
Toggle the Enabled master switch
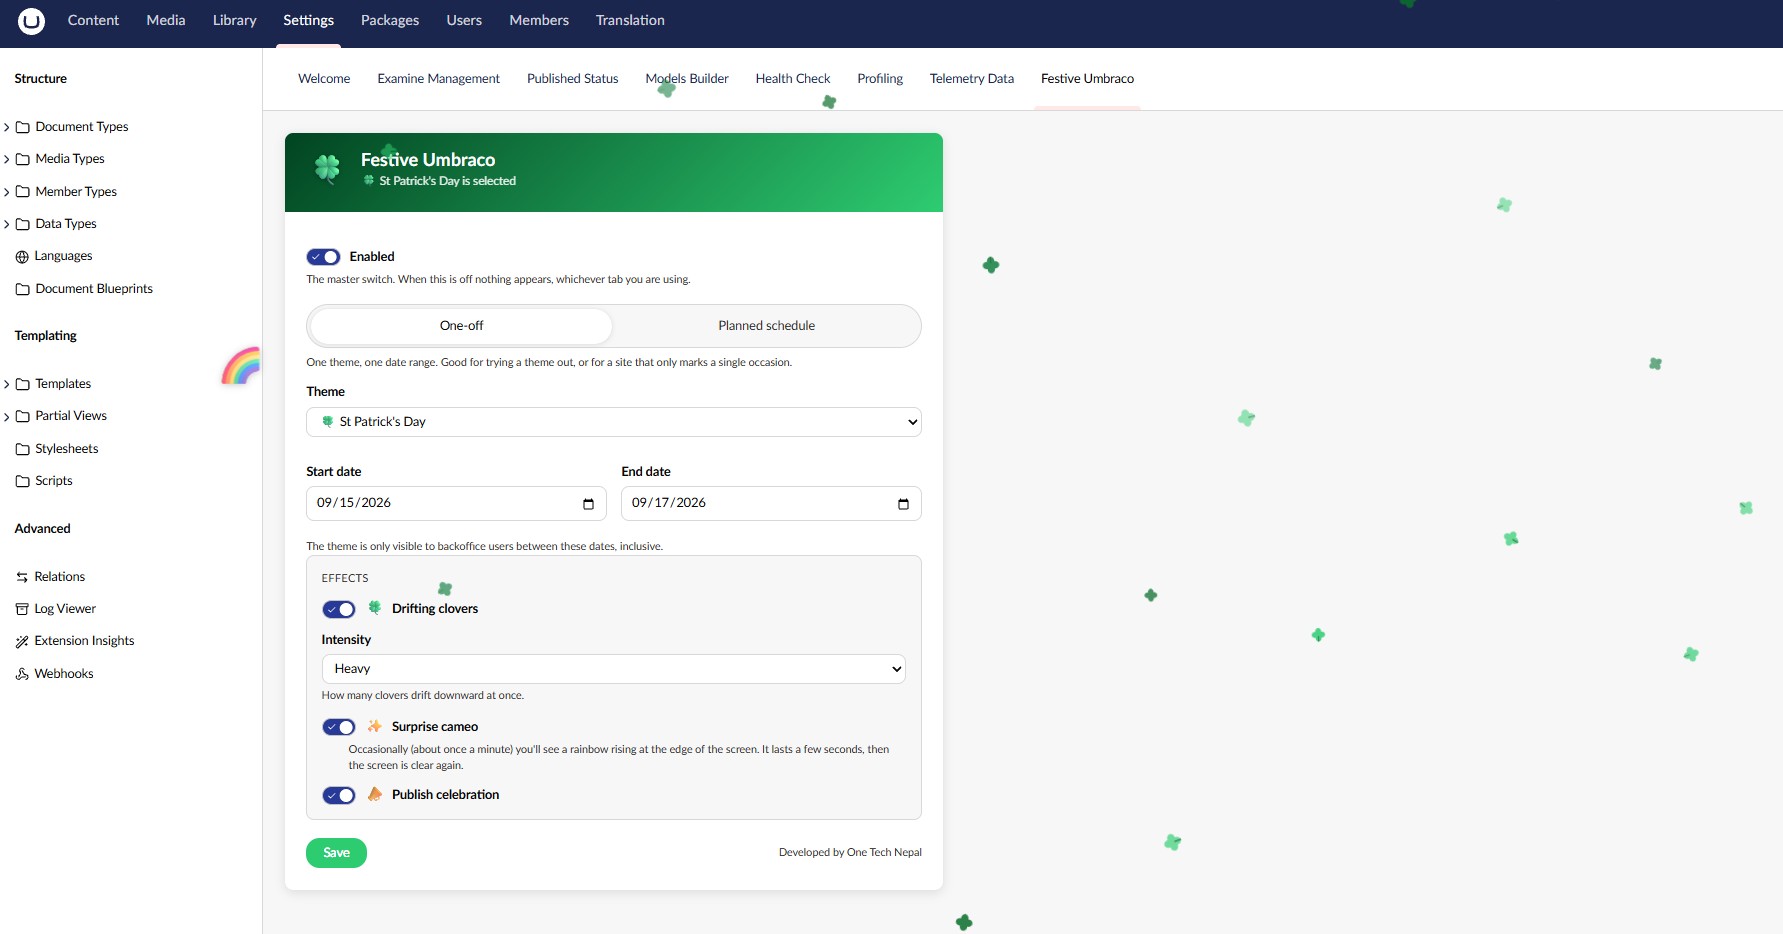tap(323, 257)
